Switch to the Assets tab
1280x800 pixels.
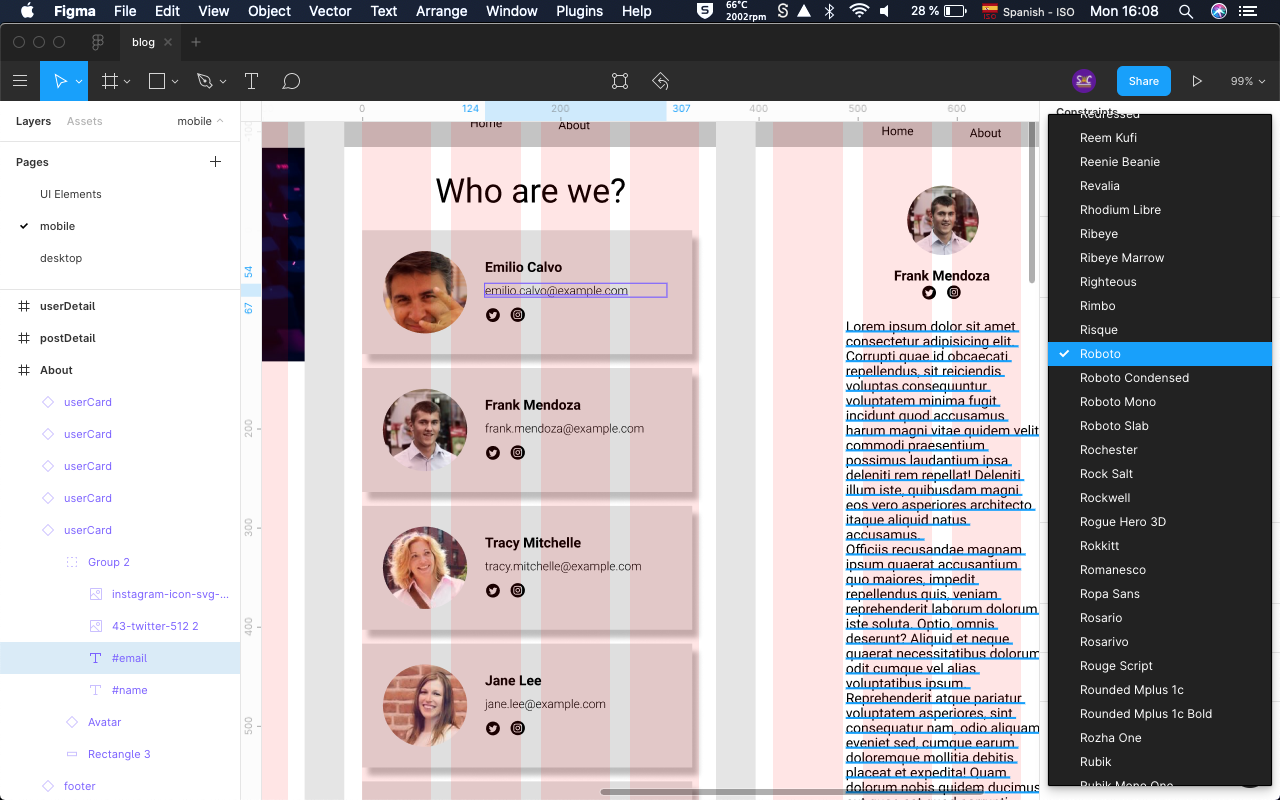tap(85, 121)
